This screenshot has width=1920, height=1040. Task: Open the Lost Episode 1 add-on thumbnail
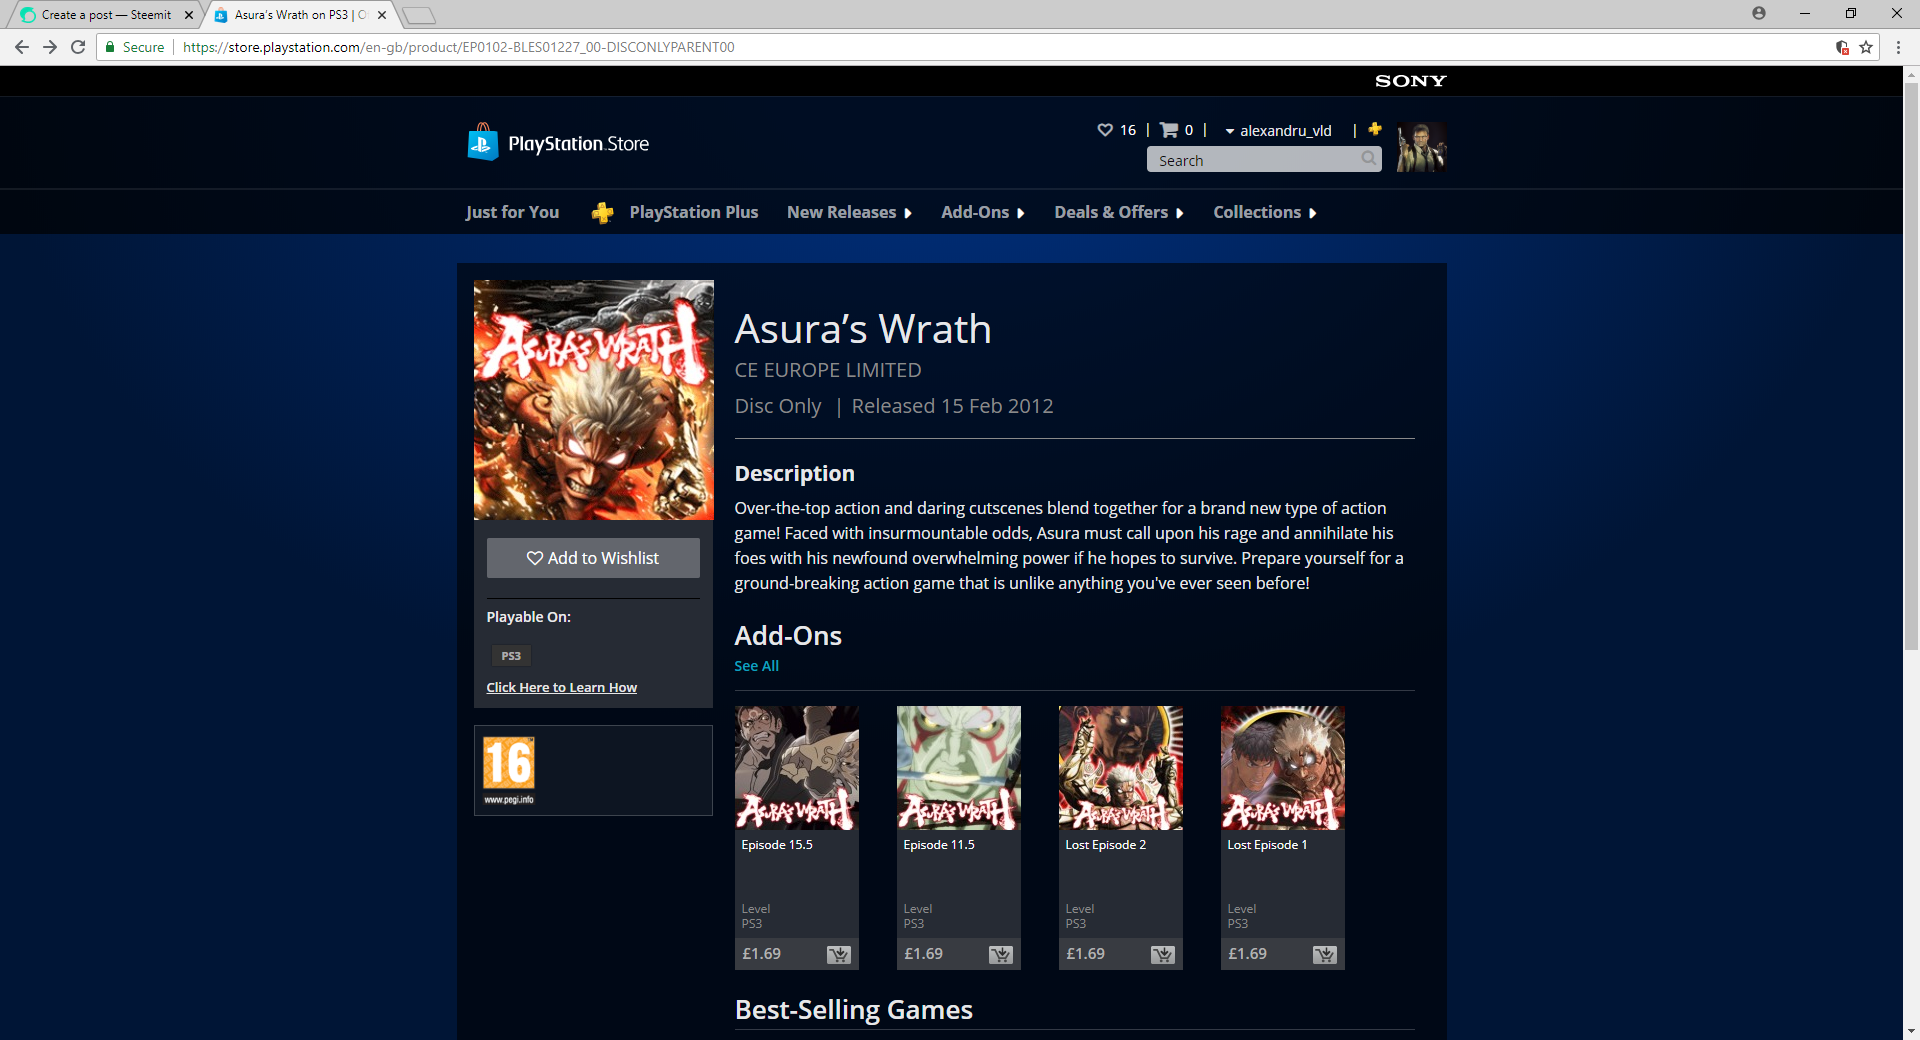click(x=1283, y=768)
